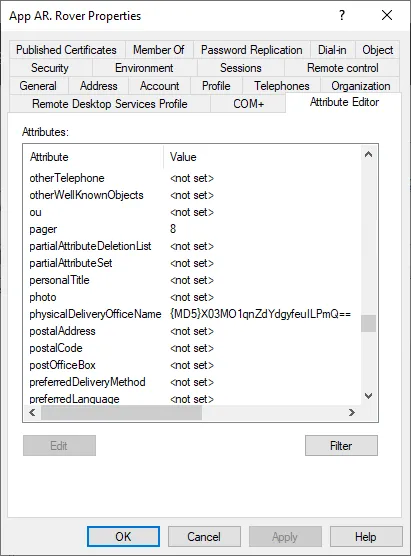Viewport: 411px width, 556px height.
Task: Click the question mark help icon
Action: [x=342, y=15]
